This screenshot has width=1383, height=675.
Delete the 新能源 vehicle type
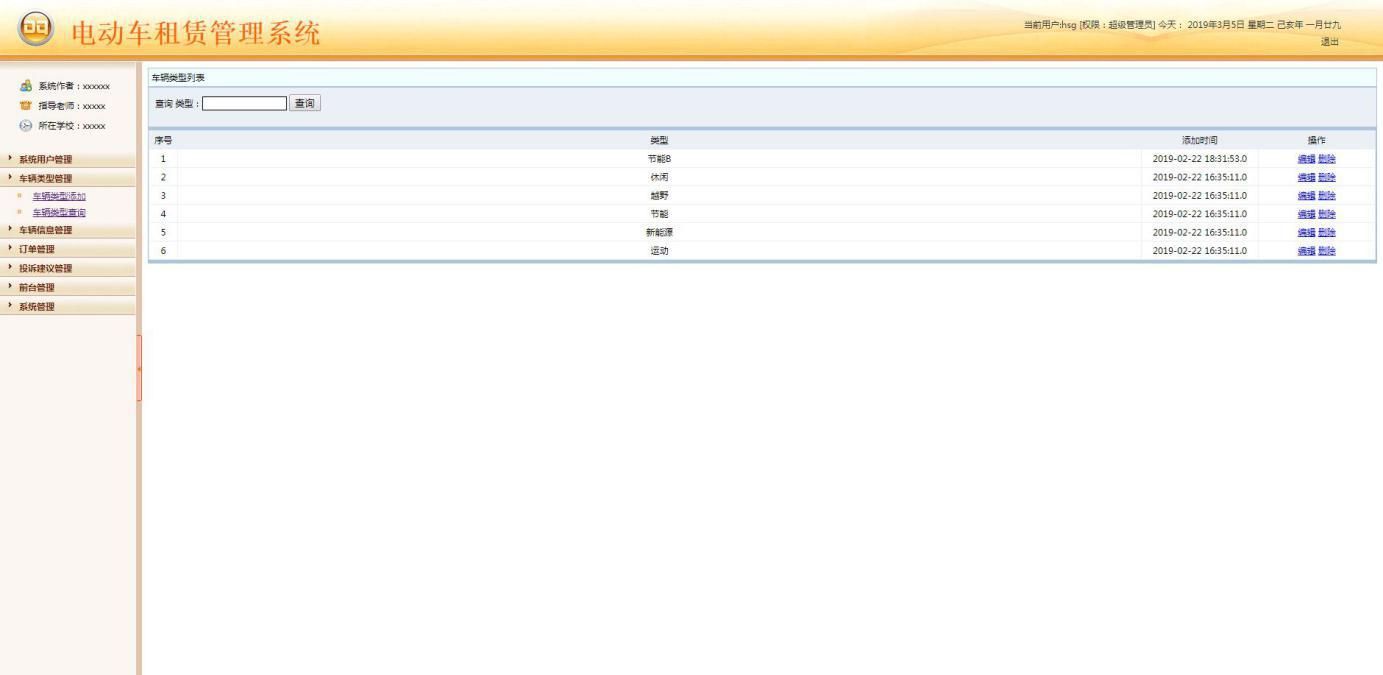tap(1327, 232)
